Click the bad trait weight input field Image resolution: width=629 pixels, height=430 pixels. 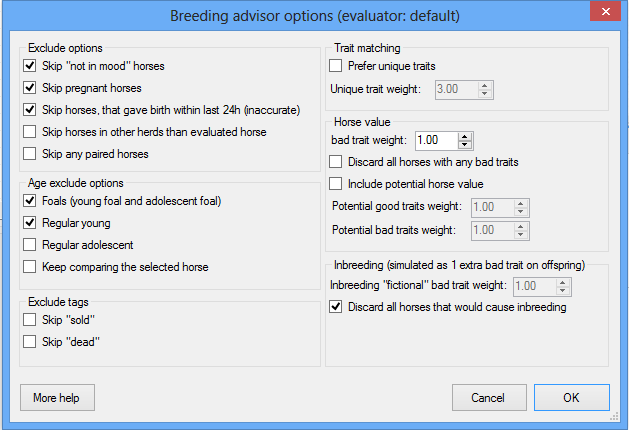tap(435, 140)
